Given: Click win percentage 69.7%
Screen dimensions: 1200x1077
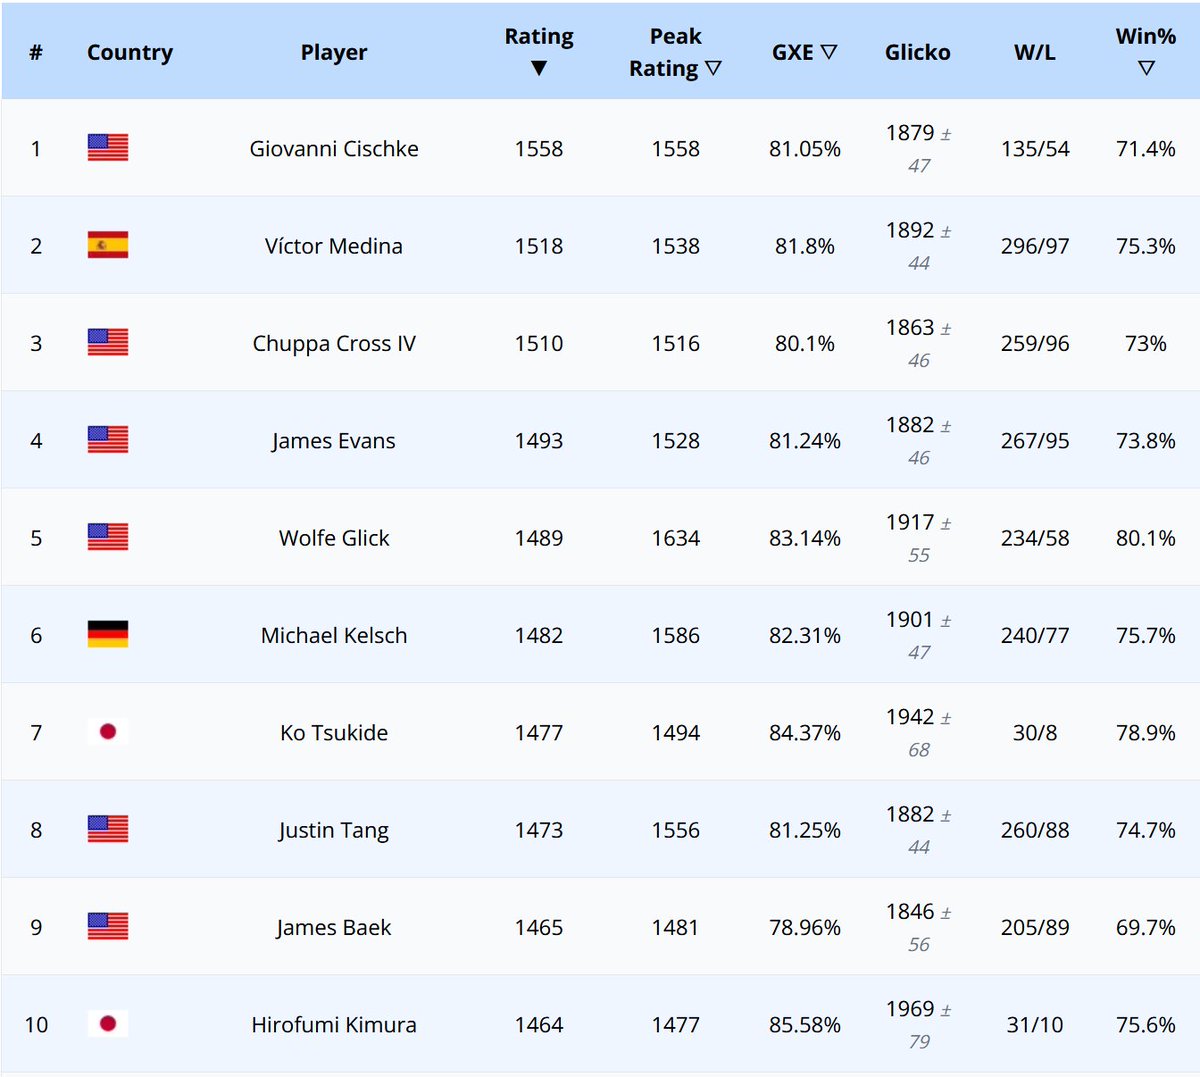Looking at the screenshot, I should 1146,927.
